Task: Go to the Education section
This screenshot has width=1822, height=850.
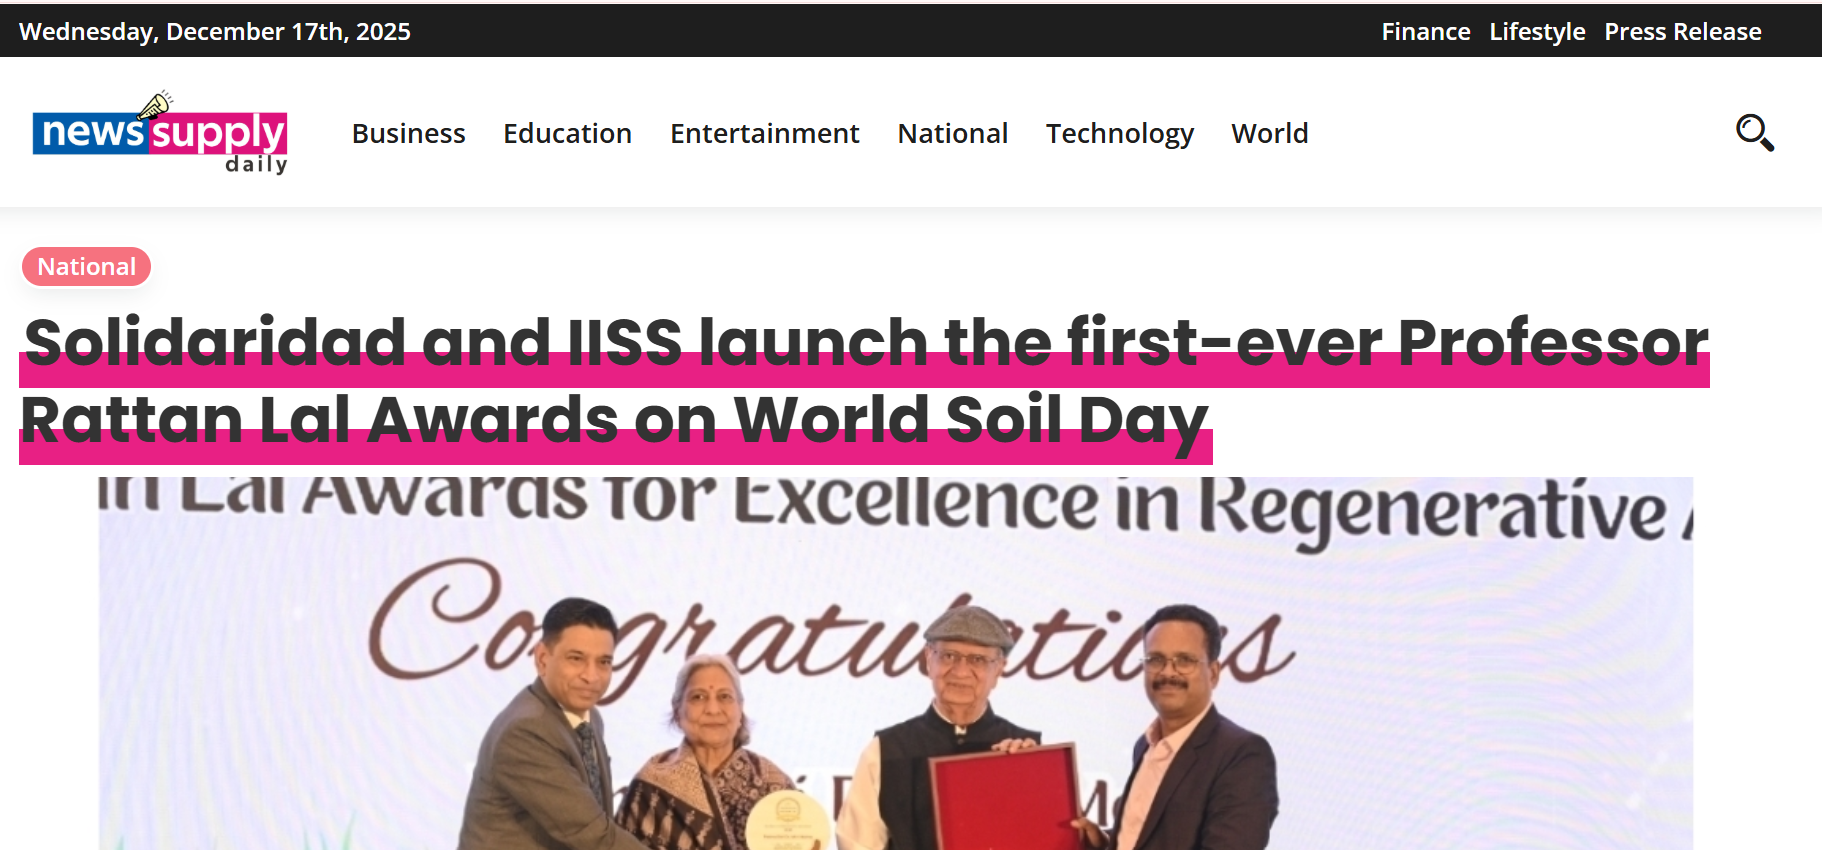Action: 567,133
